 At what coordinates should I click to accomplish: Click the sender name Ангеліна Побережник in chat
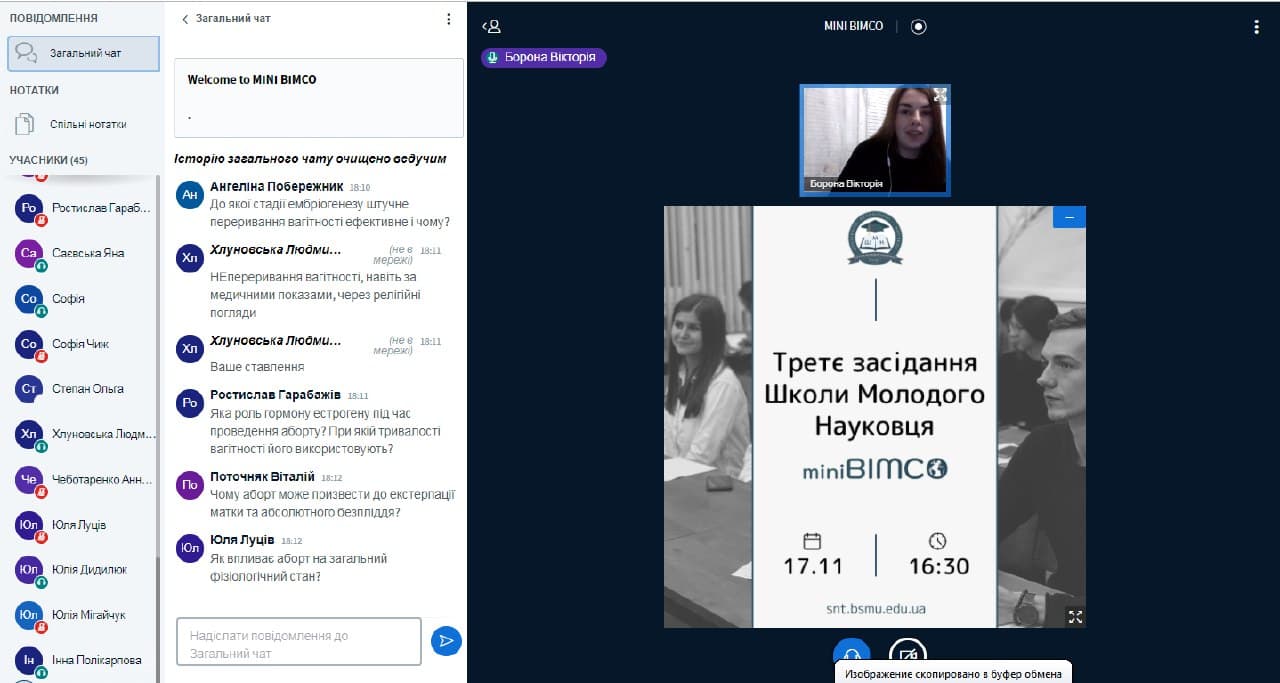277,187
